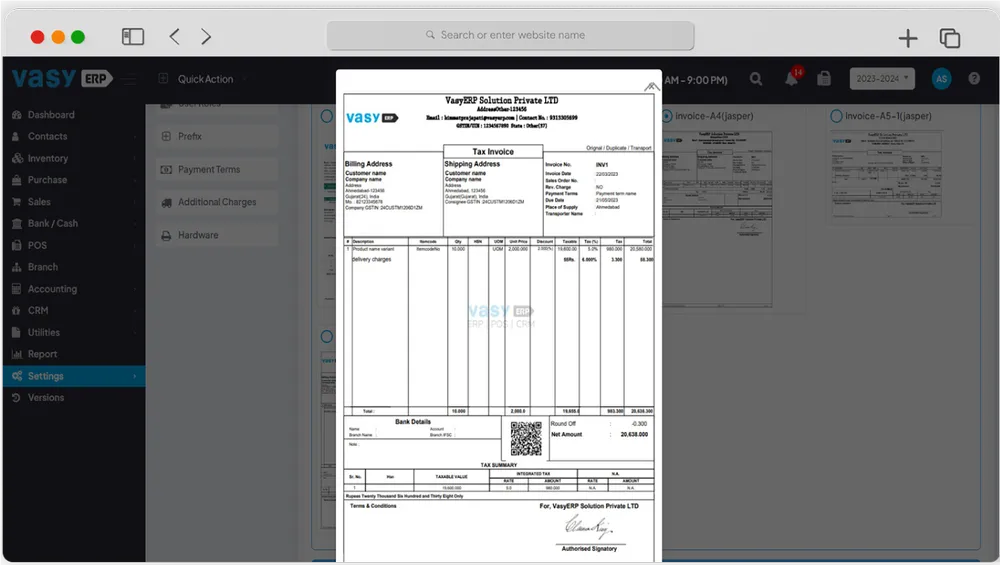
Task: Open the Hardware settings option
Action: [216, 235]
